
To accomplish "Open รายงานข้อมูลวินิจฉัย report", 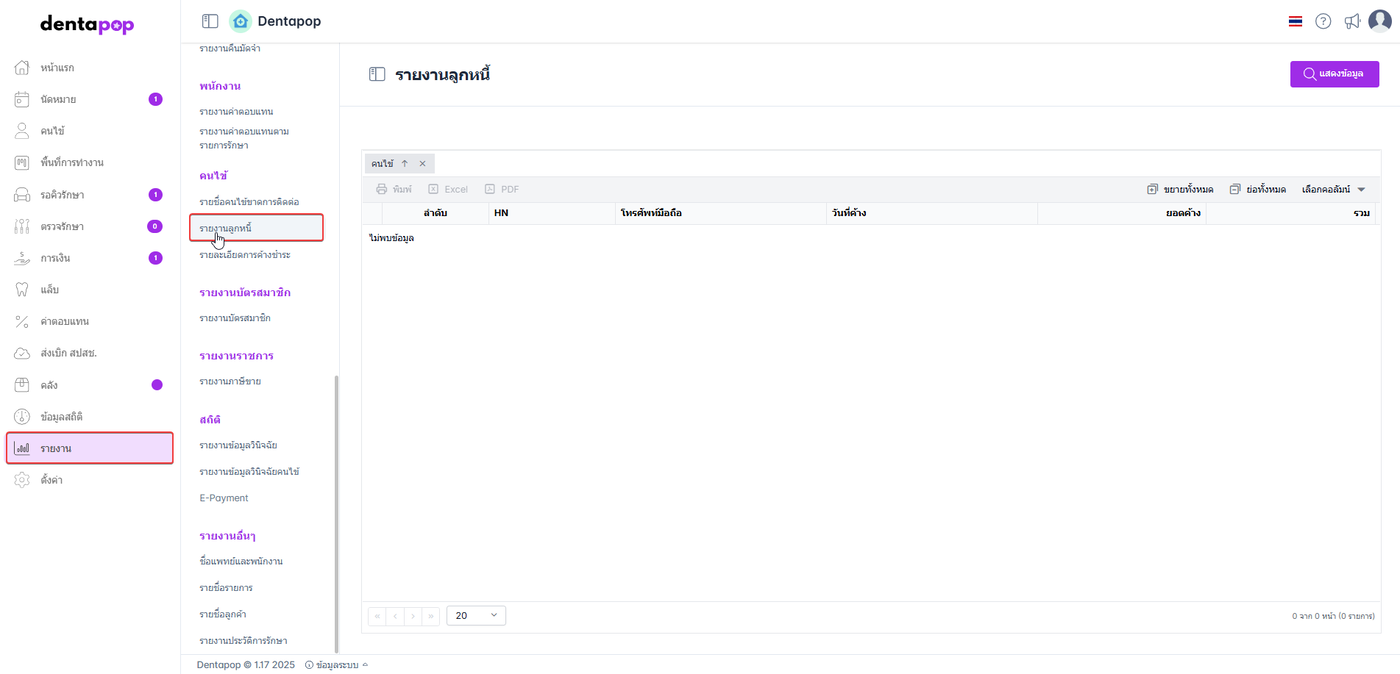I will 238,445.
